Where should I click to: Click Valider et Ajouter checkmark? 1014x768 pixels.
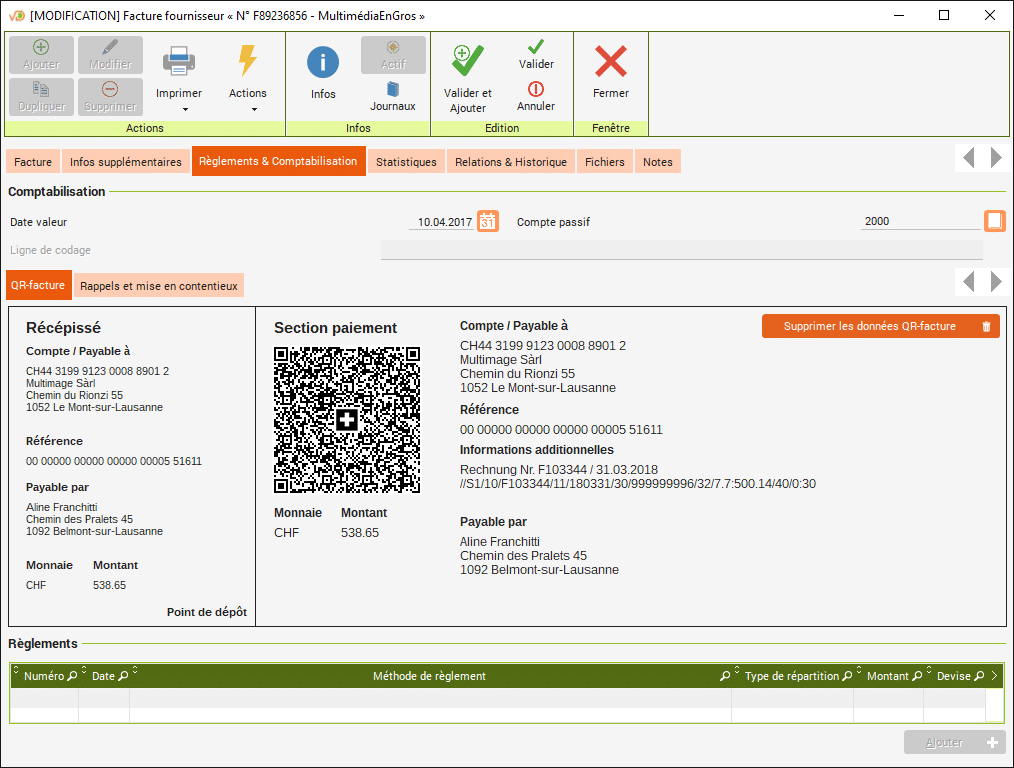467,61
